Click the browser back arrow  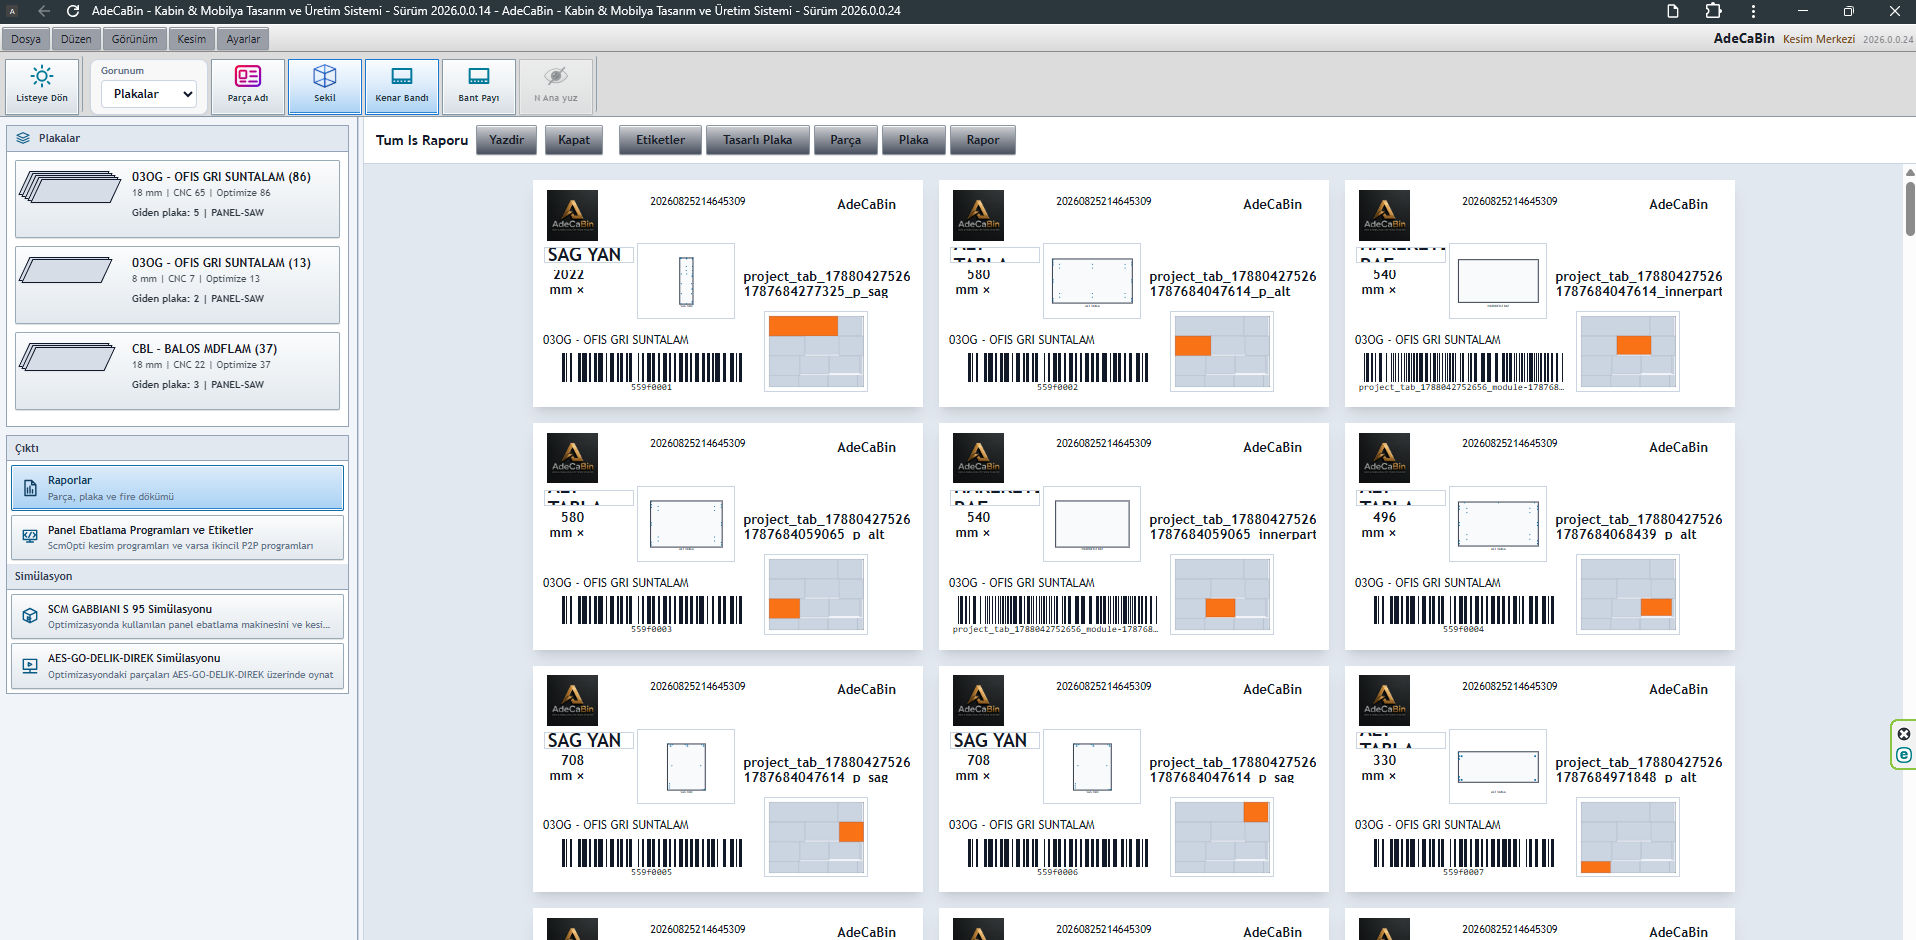point(44,11)
